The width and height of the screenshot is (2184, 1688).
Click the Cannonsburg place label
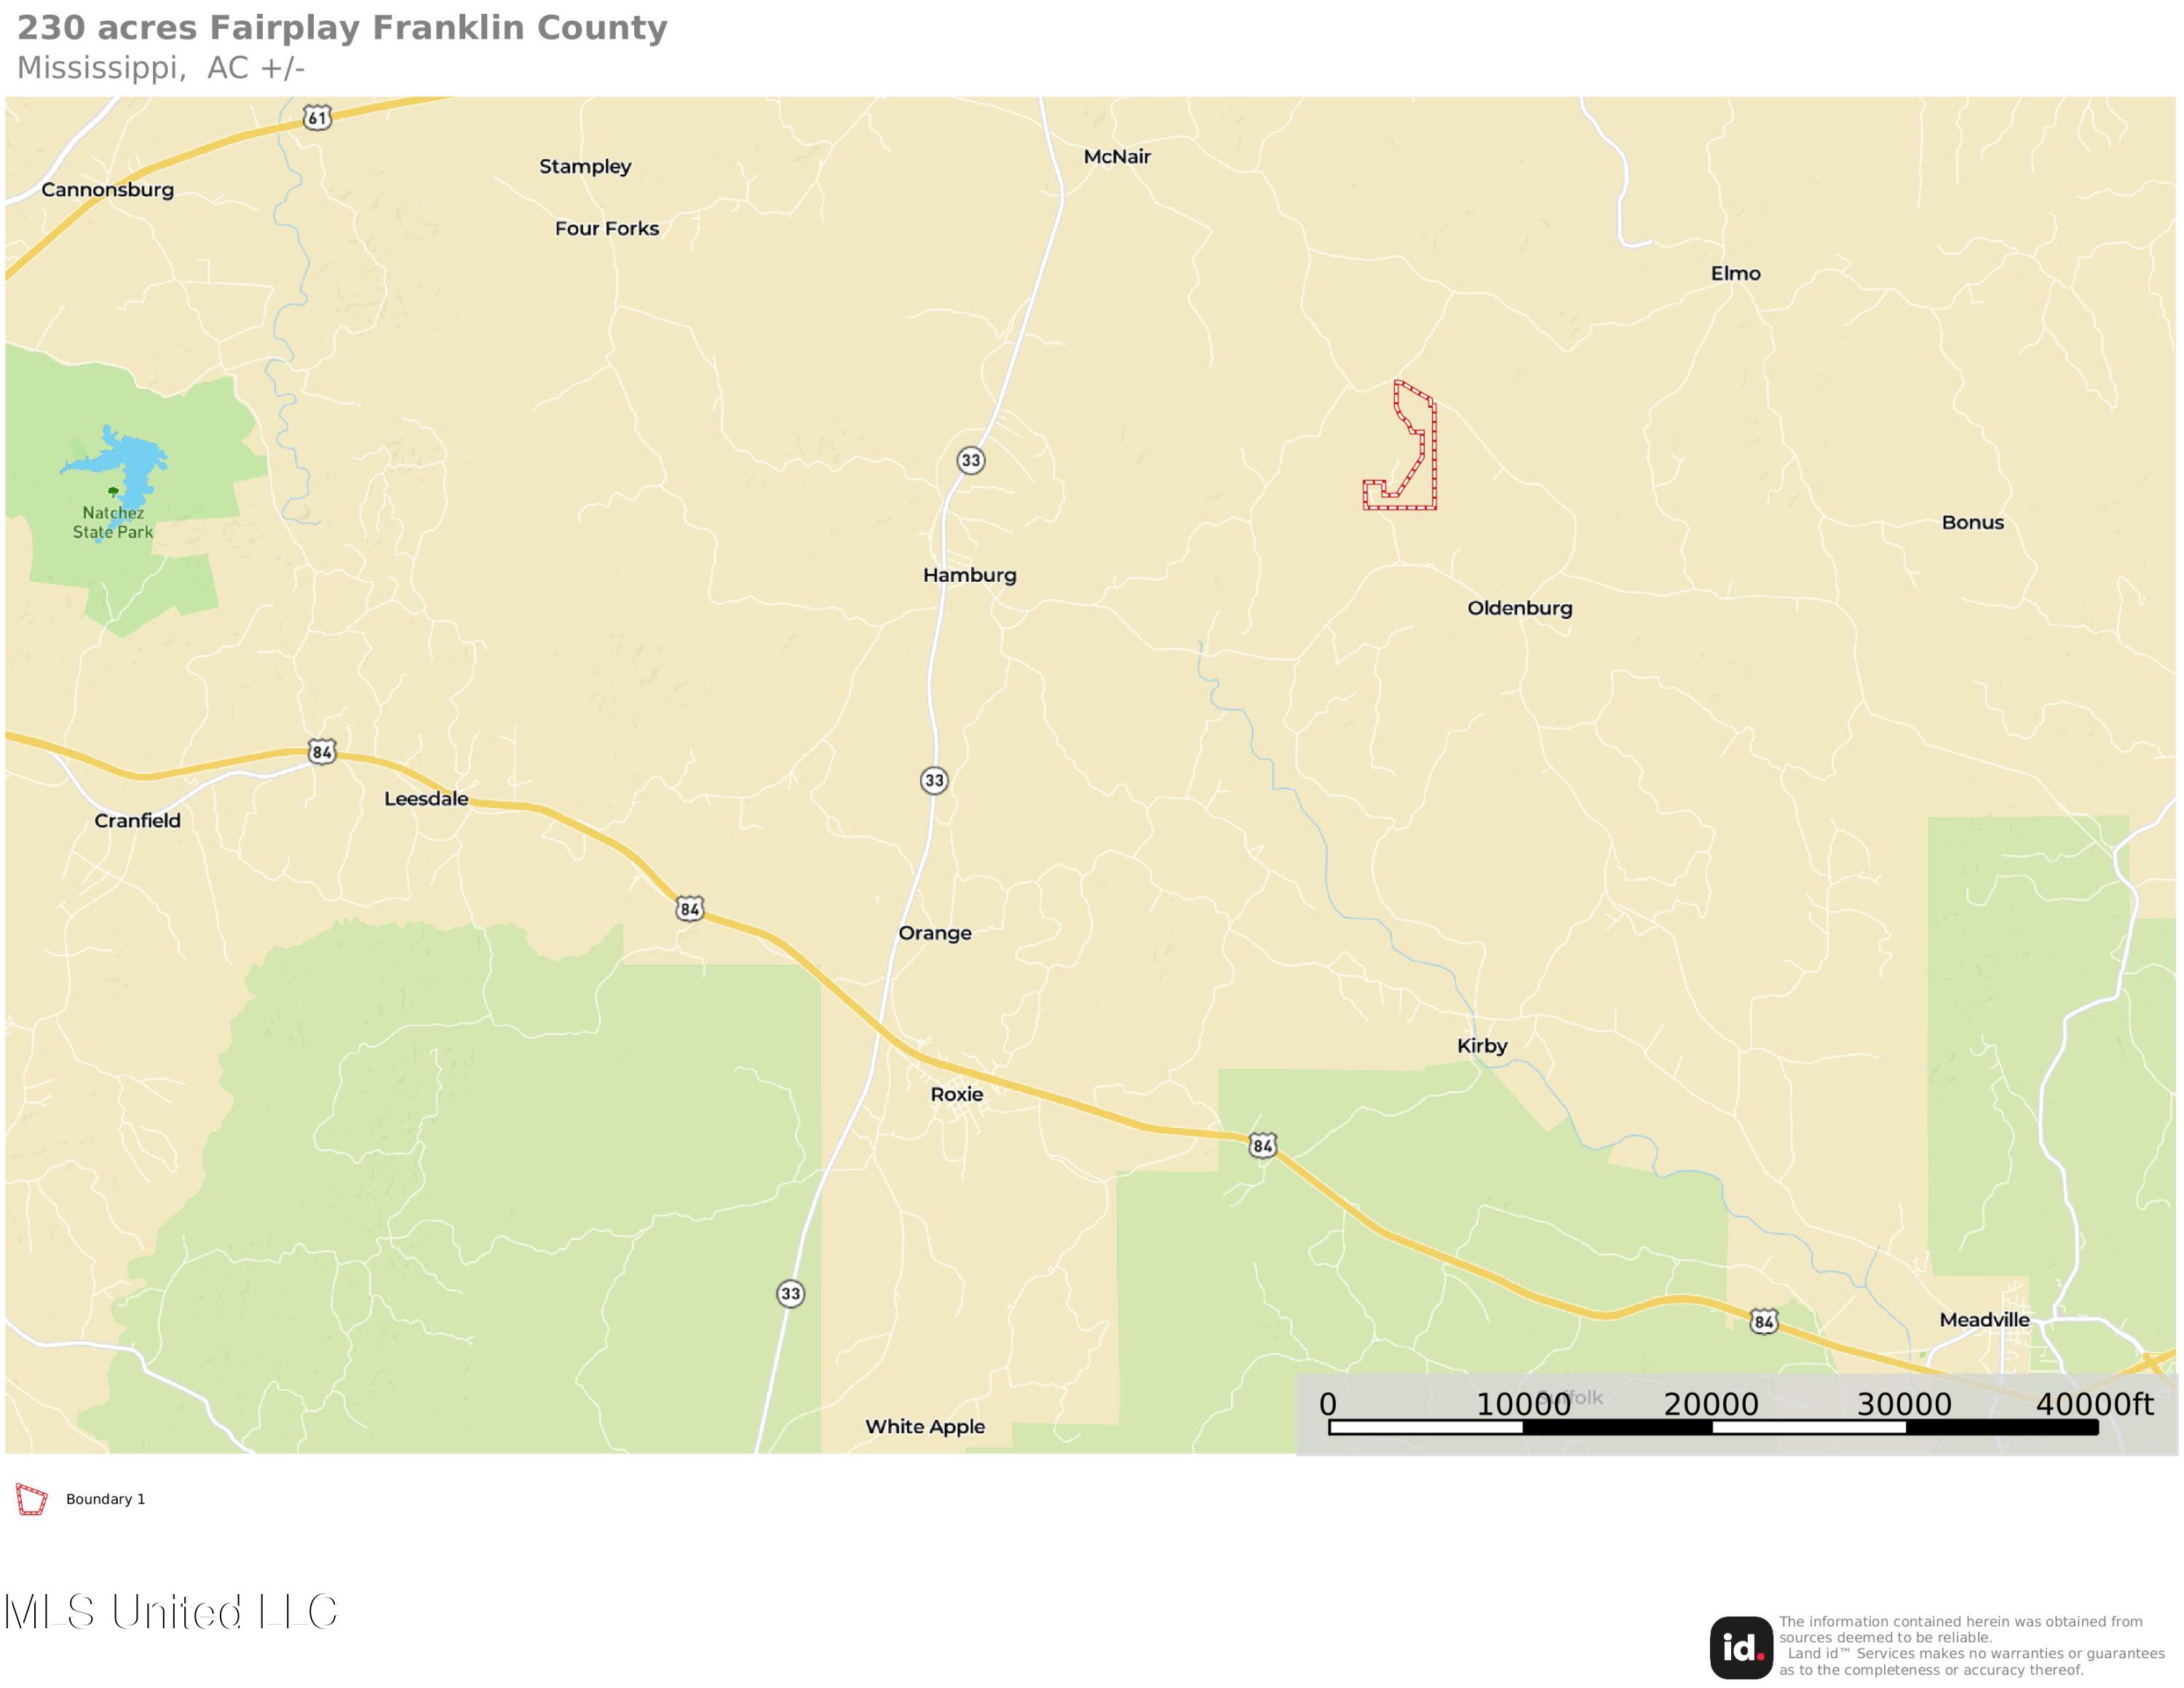[107, 190]
